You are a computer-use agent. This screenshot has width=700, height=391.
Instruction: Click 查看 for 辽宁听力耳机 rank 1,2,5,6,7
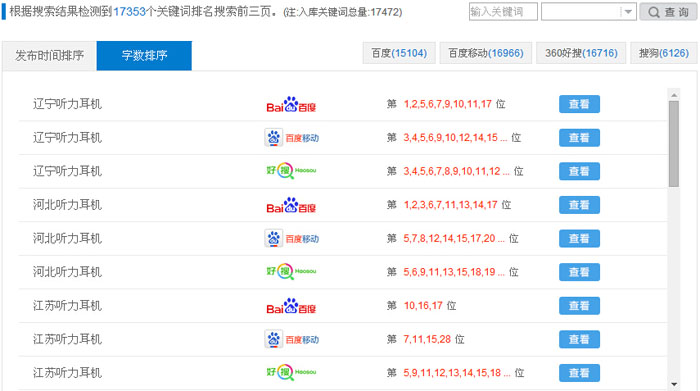pyautogui.click(x=579, y=104)
